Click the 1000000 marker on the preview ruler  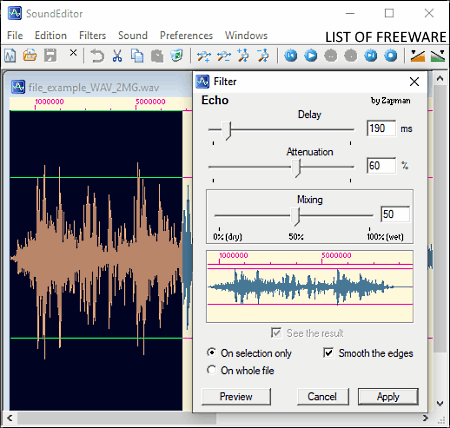click(234, 256)
